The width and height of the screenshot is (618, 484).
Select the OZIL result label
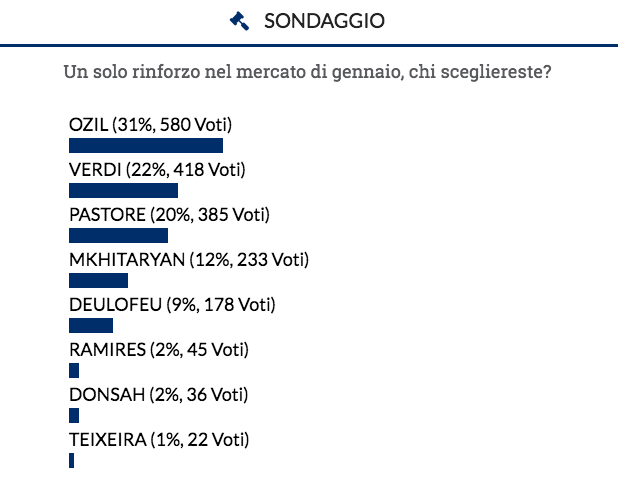pos(150,126)
